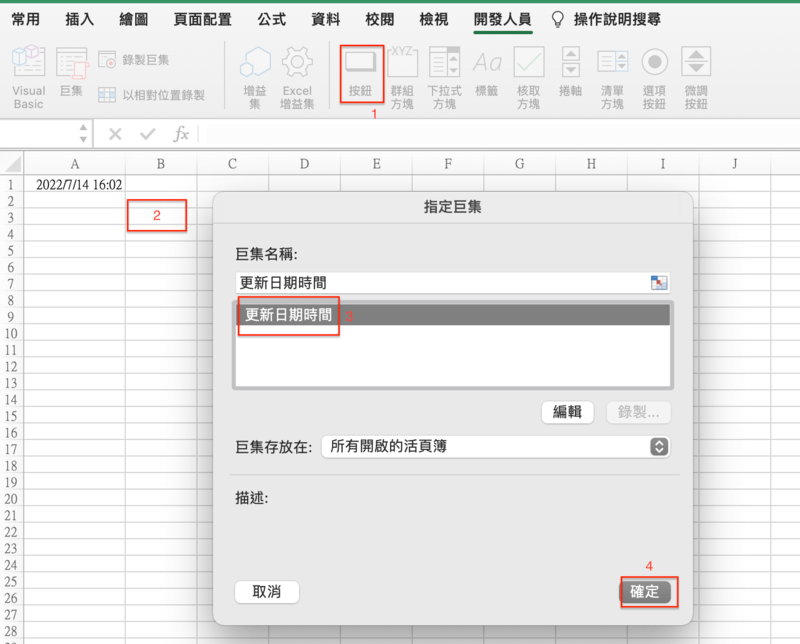Viewport: 800px width, 644px height.
Task: Confirm with the 確定 button
Action: pos(645,591)
